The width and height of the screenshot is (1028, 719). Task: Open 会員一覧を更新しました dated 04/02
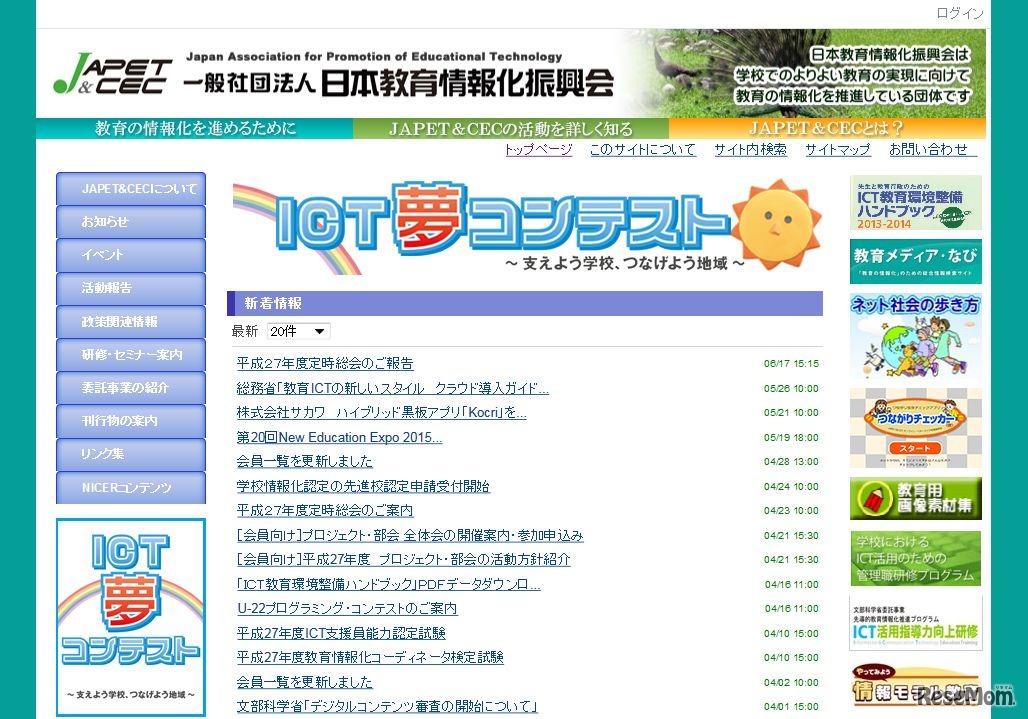coord(304,682)
